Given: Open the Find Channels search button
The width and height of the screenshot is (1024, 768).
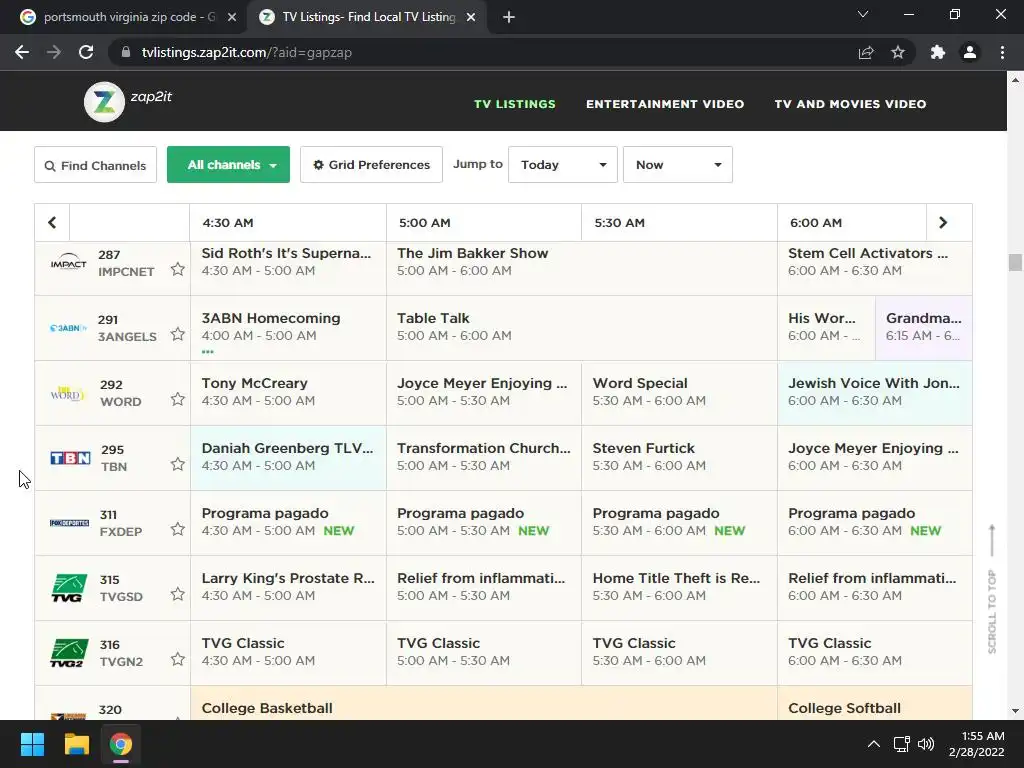Looking at the screenshot, I should (95, 165).
